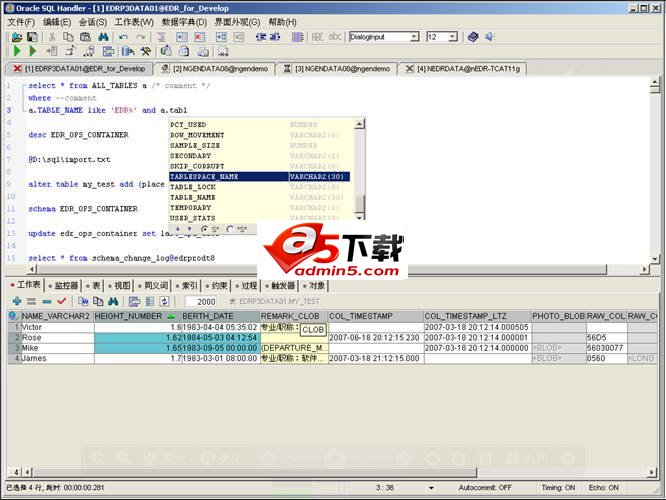Click the print icon in second toolbar
This screenshot has height=500, width=666.
[203, 51]
